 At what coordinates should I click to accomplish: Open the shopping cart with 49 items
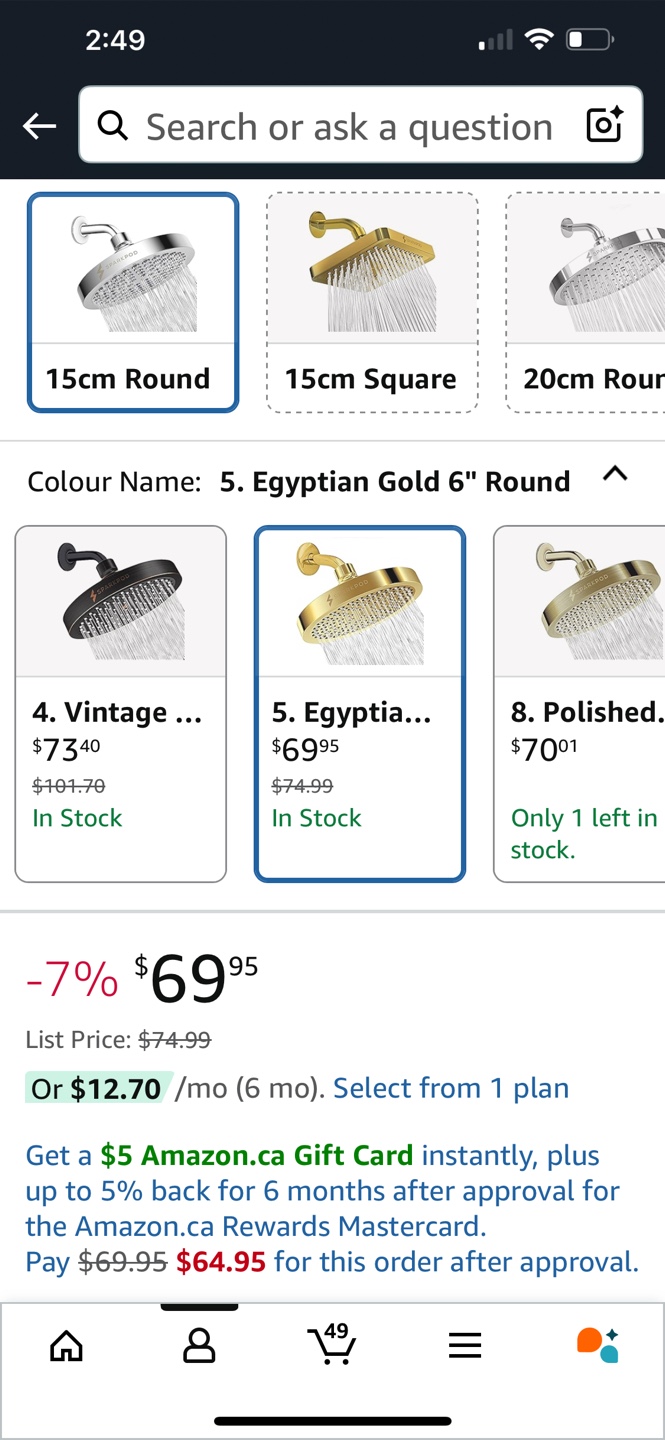[332, 1344]
